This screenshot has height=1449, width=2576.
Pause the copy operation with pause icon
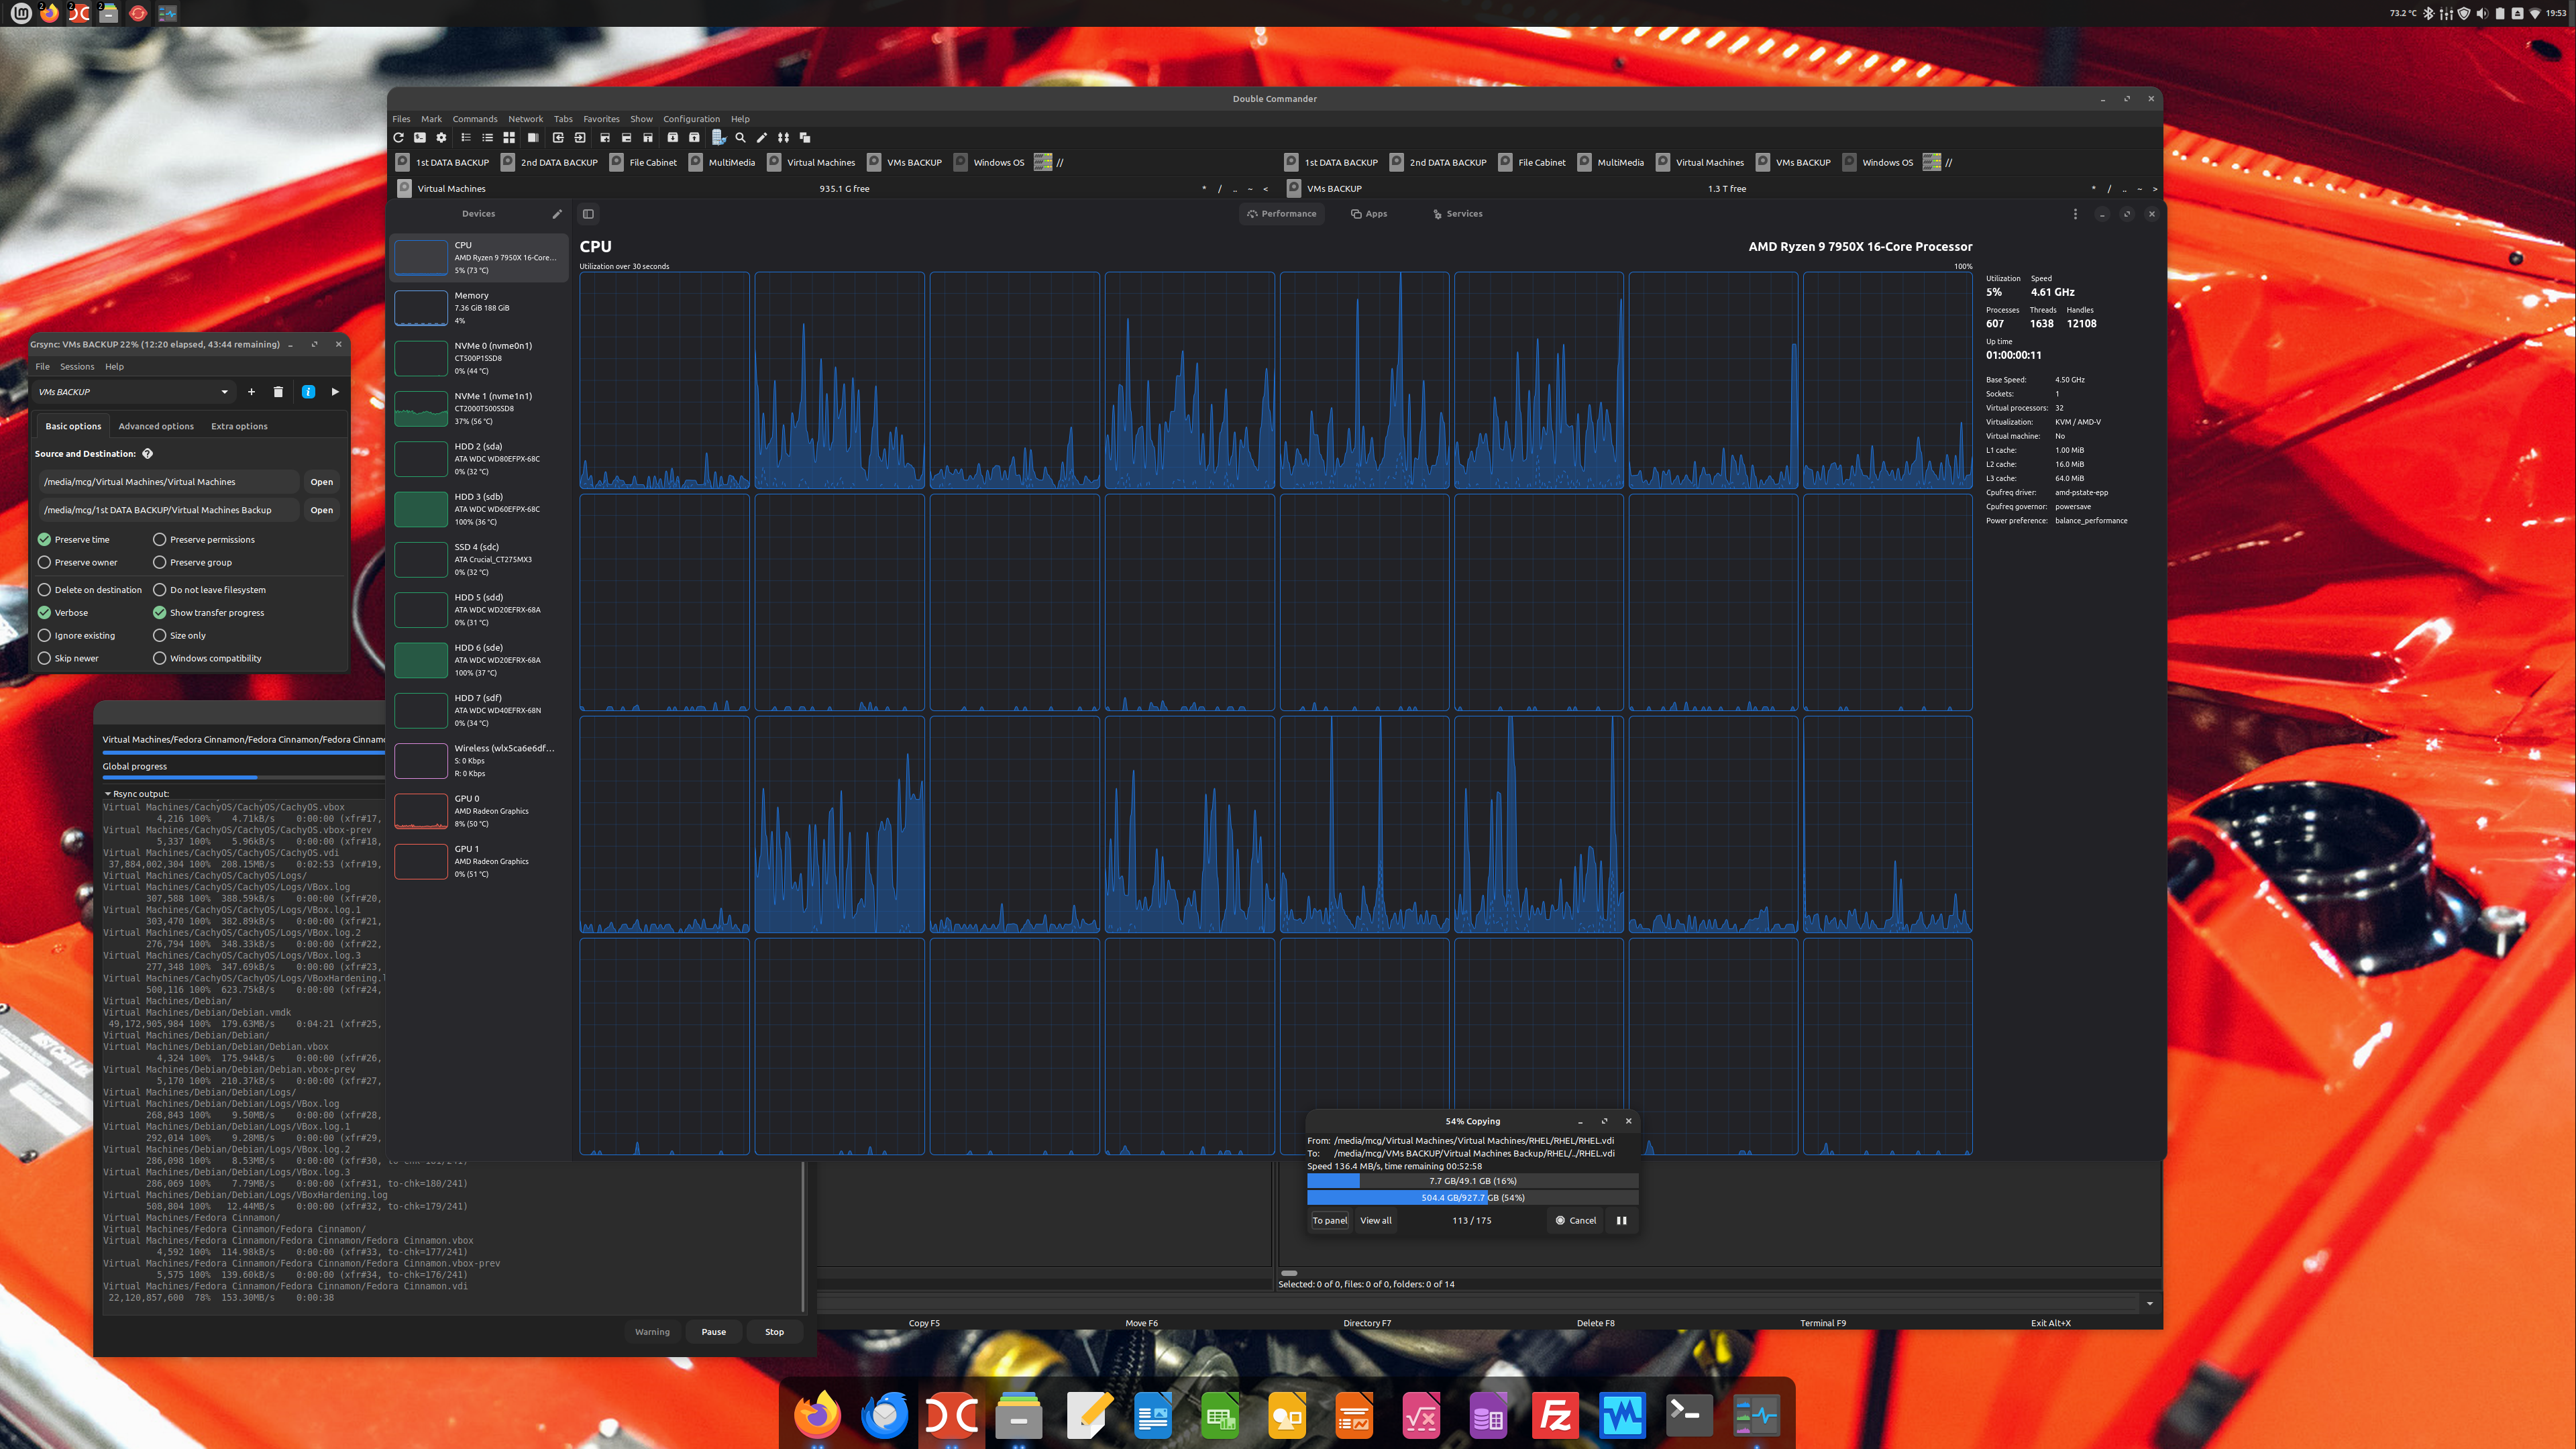(x=1621, y=1220)
